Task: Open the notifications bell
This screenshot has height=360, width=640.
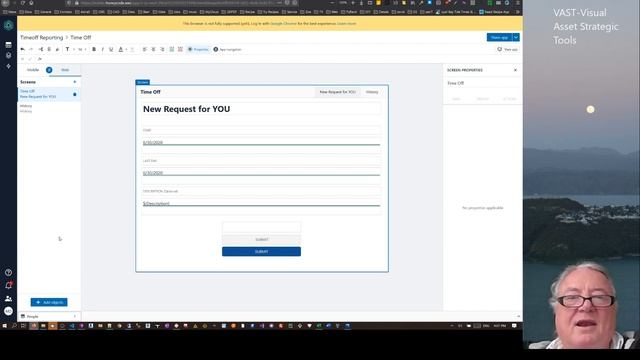Action: click(8, 285)
